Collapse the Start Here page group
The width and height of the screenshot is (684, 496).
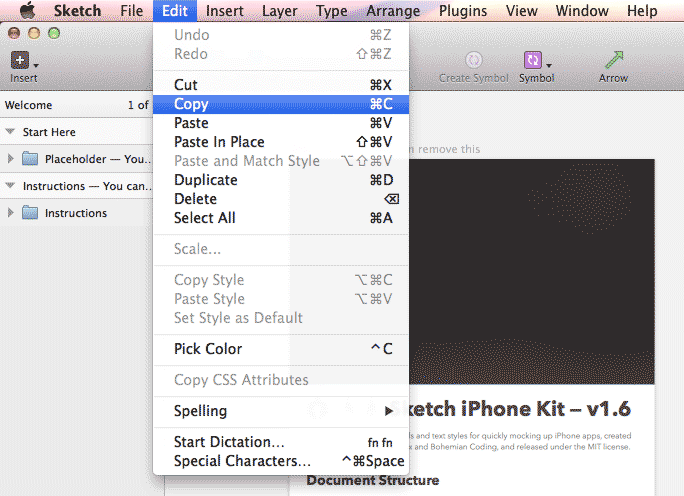click(10, 132)
